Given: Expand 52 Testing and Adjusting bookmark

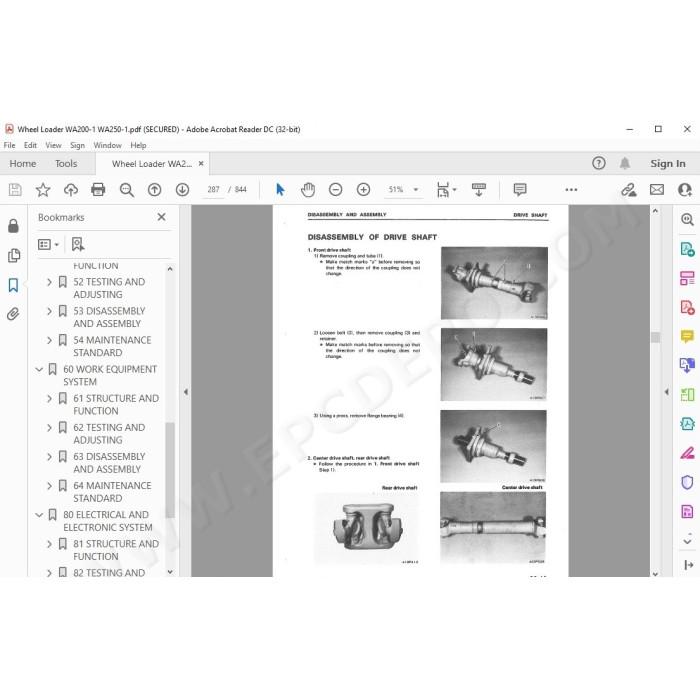Looking at the screenshot, I should click(x=49, y=282).
